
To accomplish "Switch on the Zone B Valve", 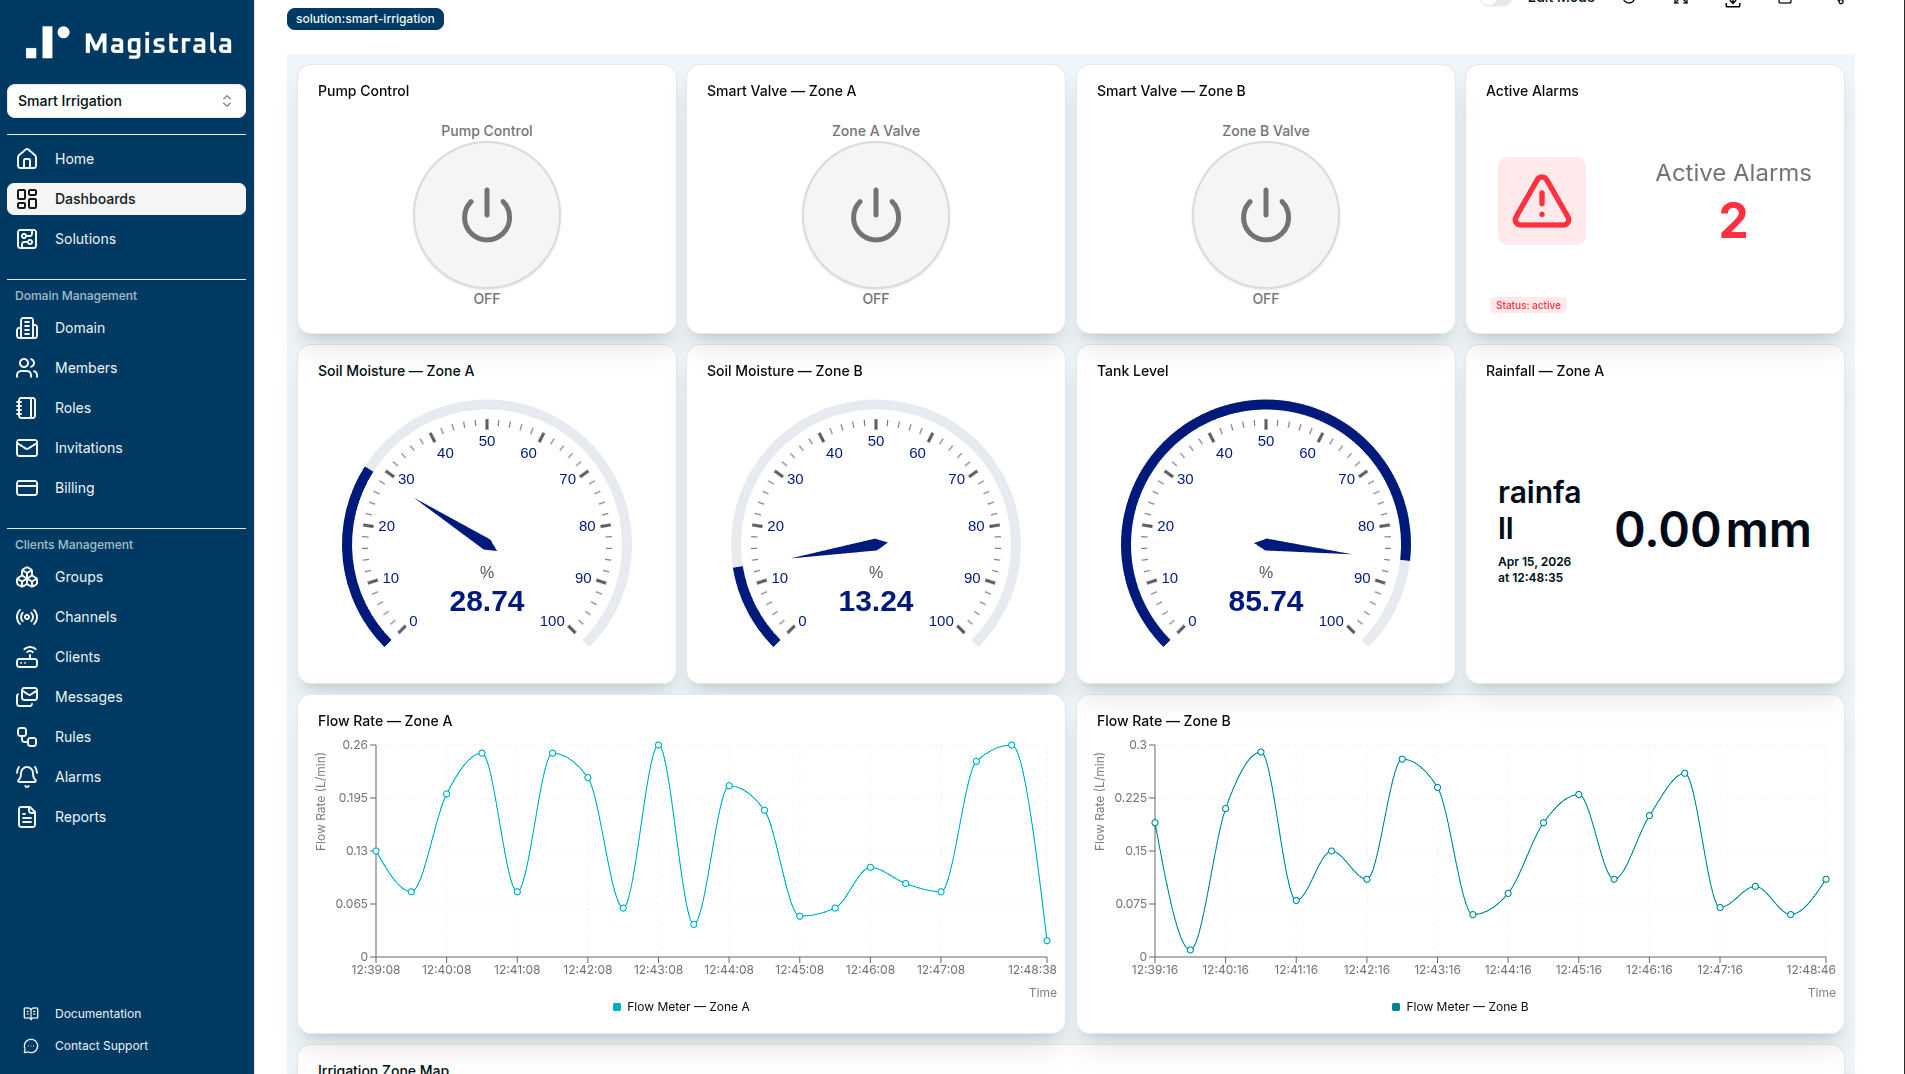I will [1265, 215].
